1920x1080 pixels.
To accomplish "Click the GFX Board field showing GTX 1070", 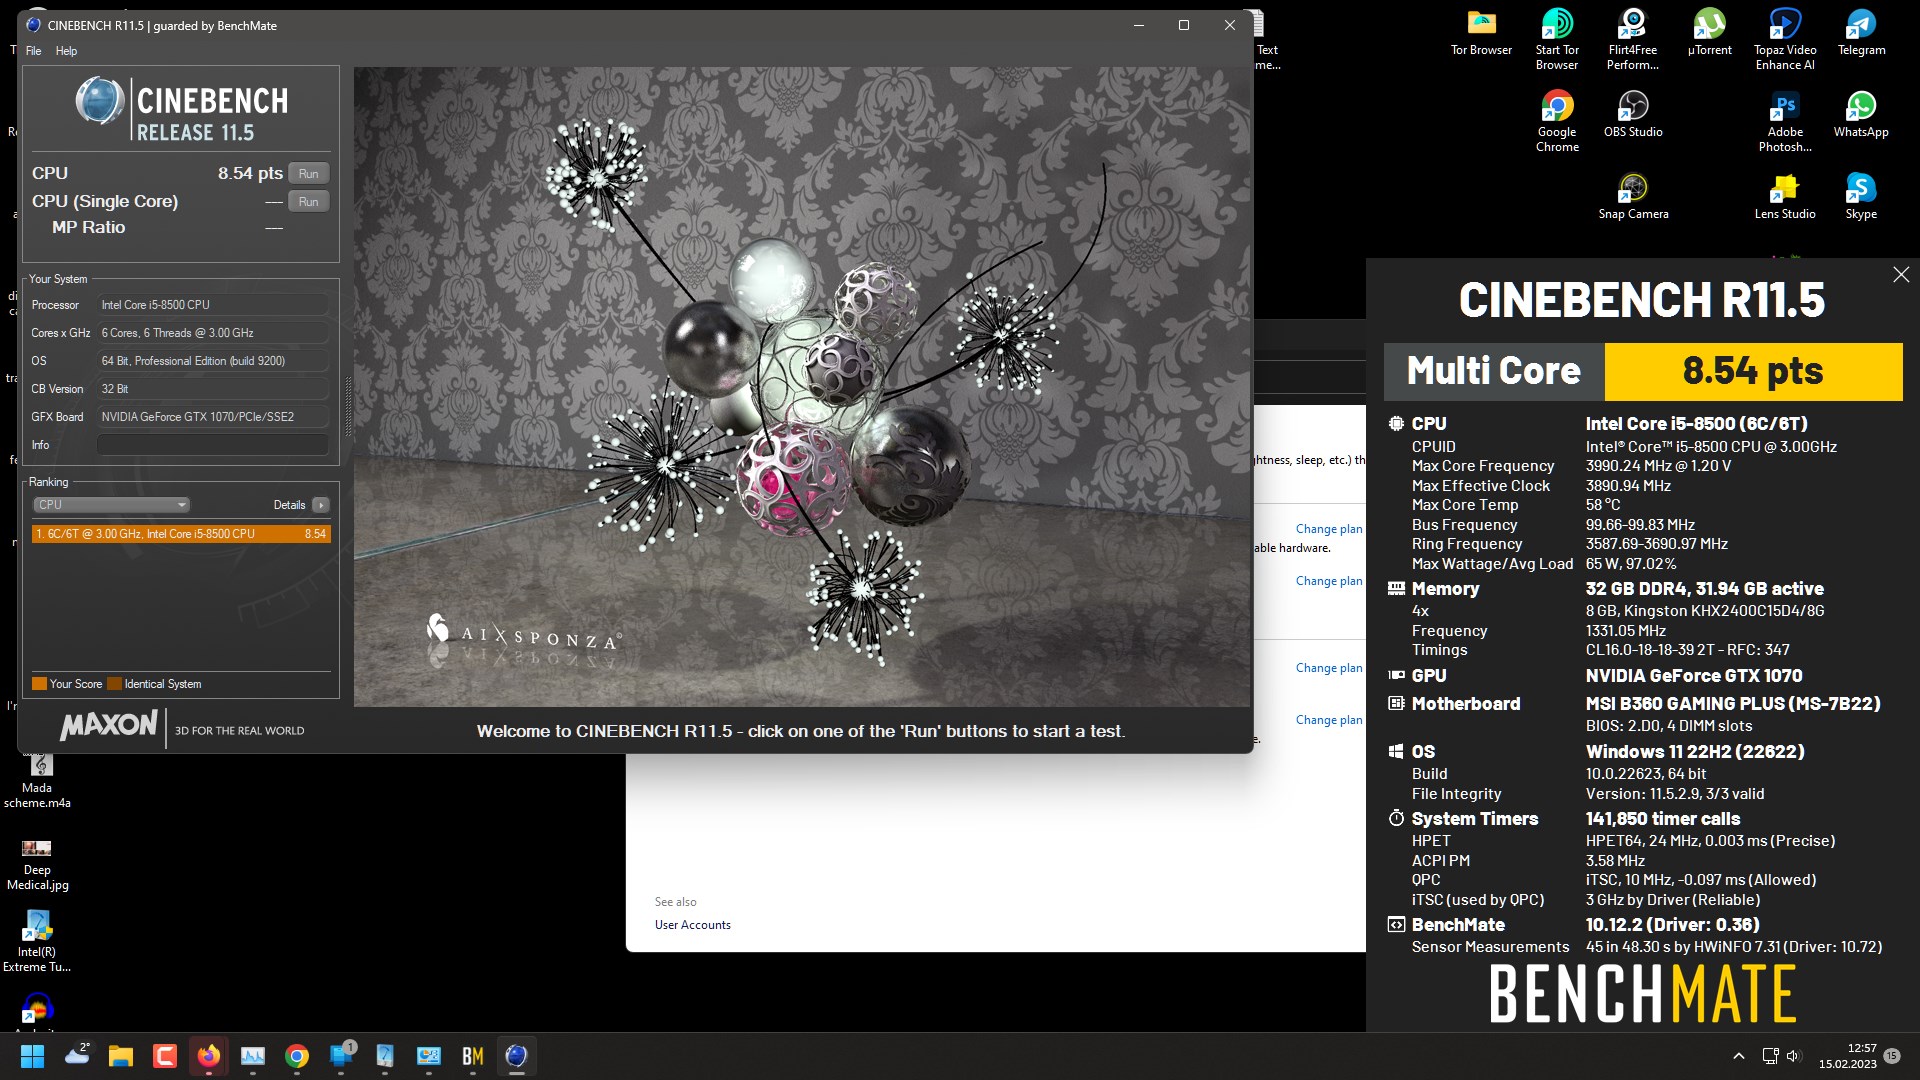I will (x=213, y=417).
